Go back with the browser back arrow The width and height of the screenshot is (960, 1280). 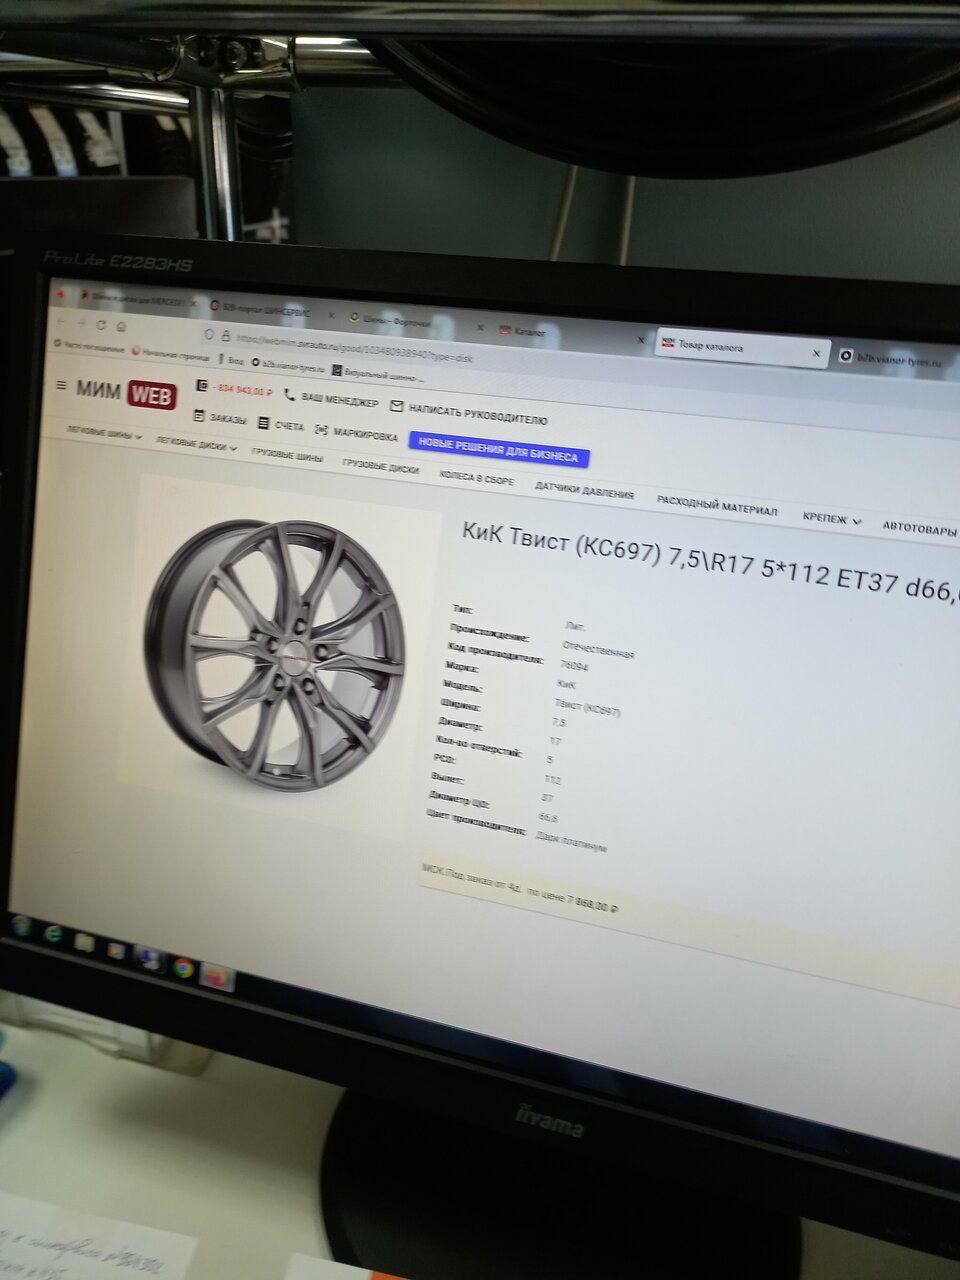(x=60, y=321)
